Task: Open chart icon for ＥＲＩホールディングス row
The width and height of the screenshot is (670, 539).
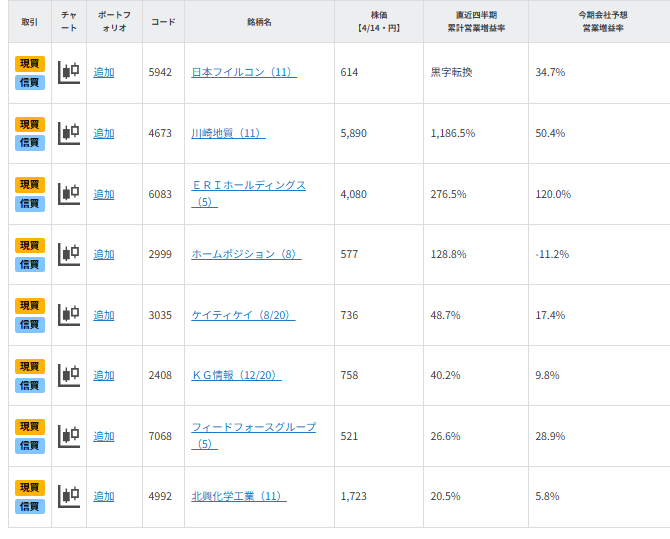Action: (69, 194)
